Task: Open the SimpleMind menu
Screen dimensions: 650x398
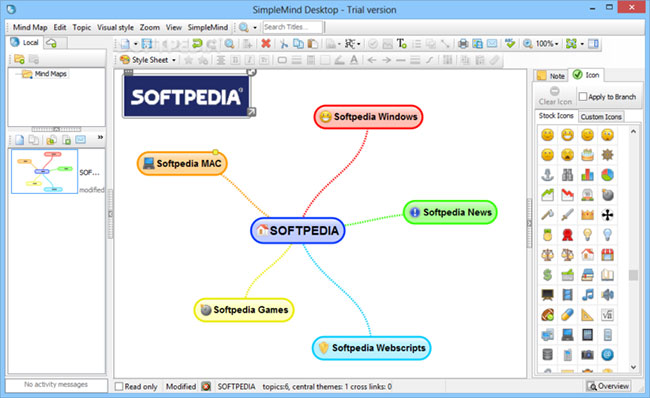Action: click(208, 27)
